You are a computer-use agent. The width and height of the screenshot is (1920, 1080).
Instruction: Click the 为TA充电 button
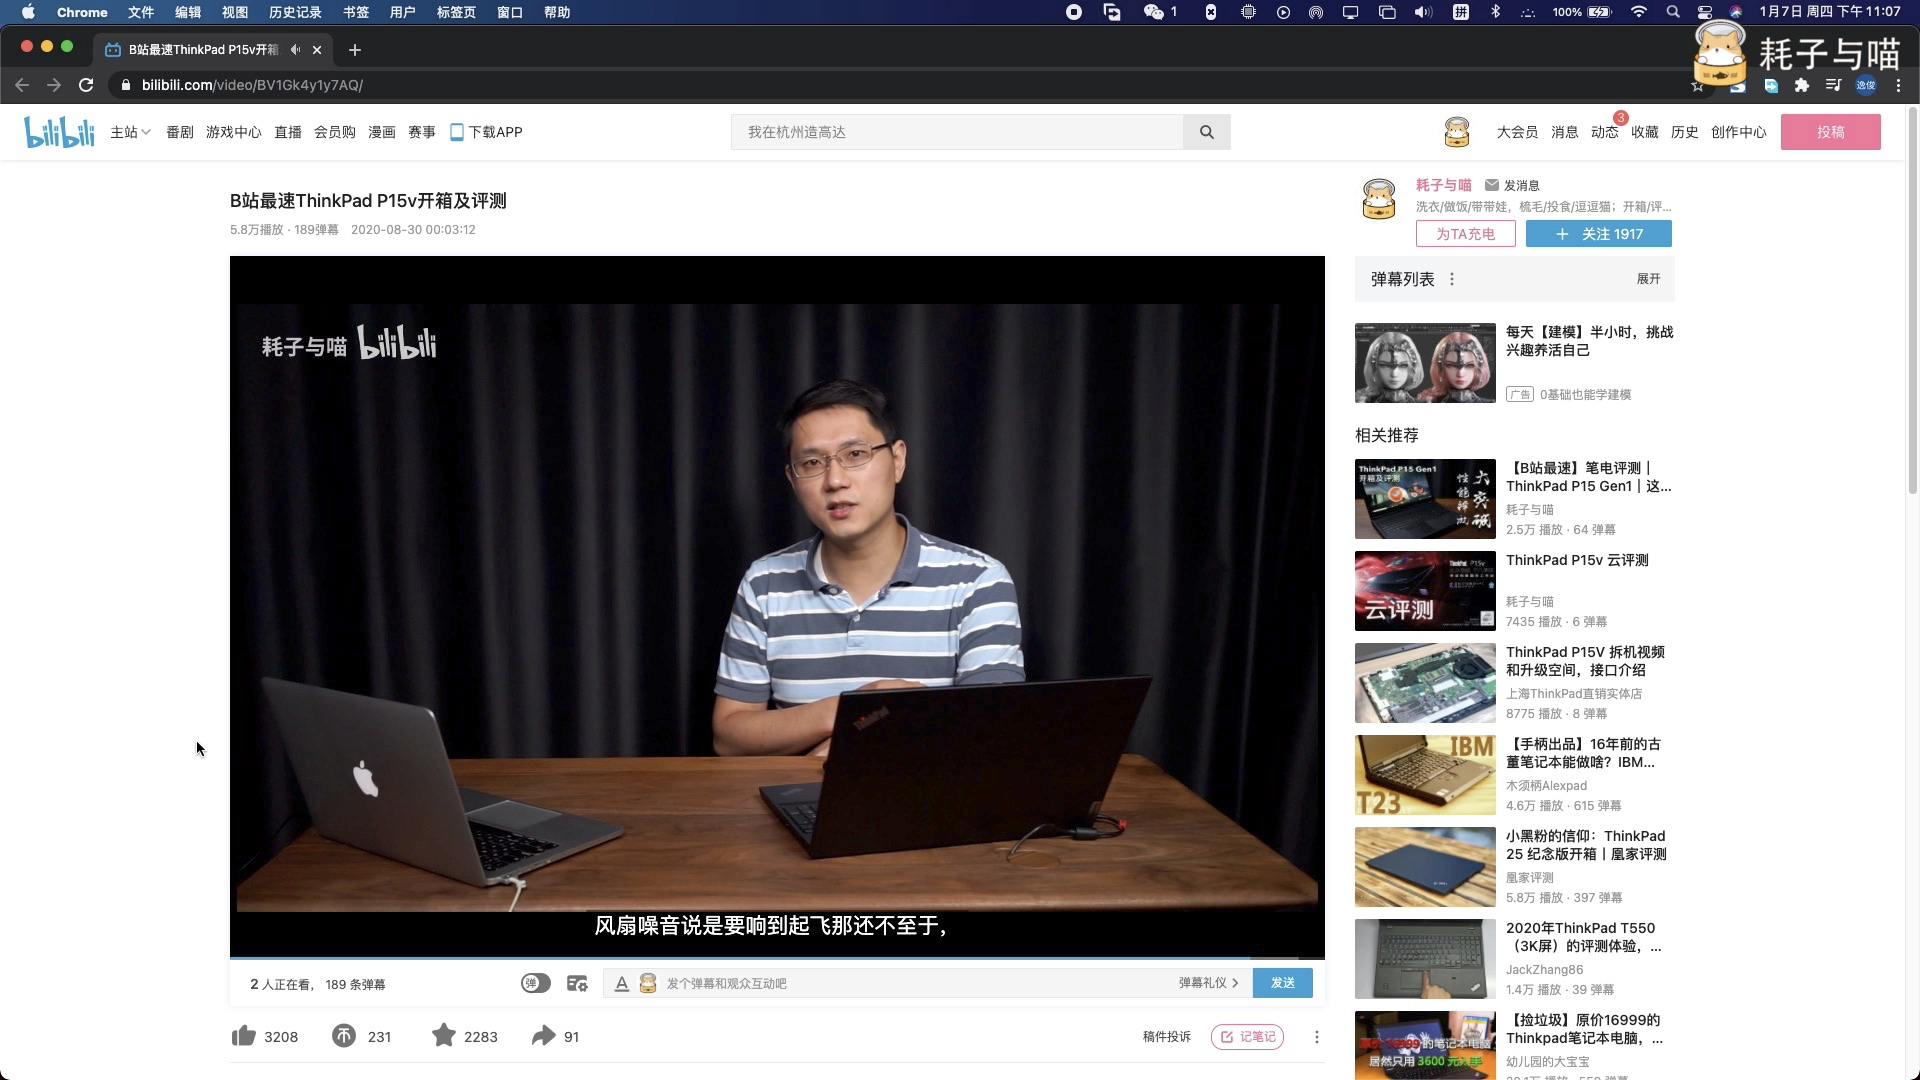tap(1465, 234)
